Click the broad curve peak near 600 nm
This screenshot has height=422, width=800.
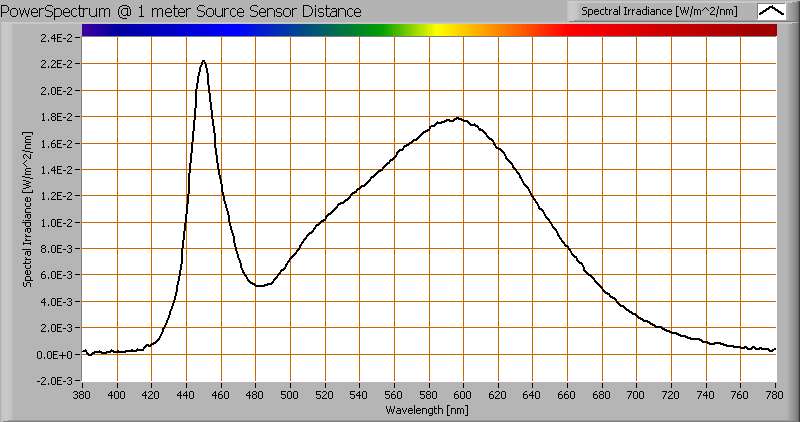coord(458,119)
